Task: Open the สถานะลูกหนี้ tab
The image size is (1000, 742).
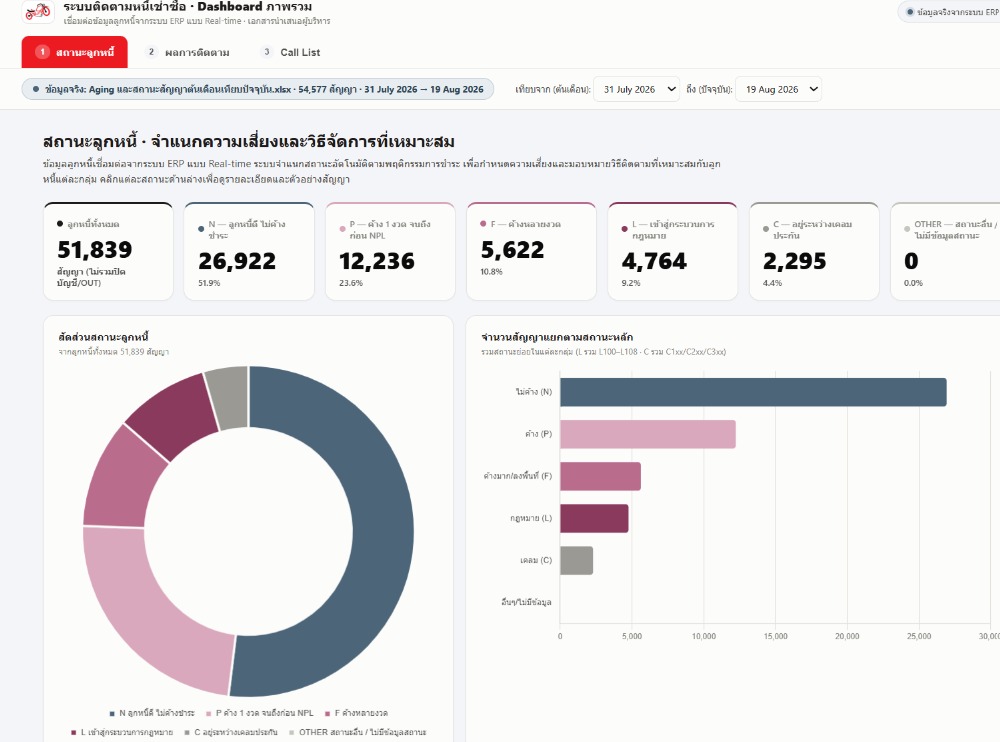Action: tap(75, 52)
